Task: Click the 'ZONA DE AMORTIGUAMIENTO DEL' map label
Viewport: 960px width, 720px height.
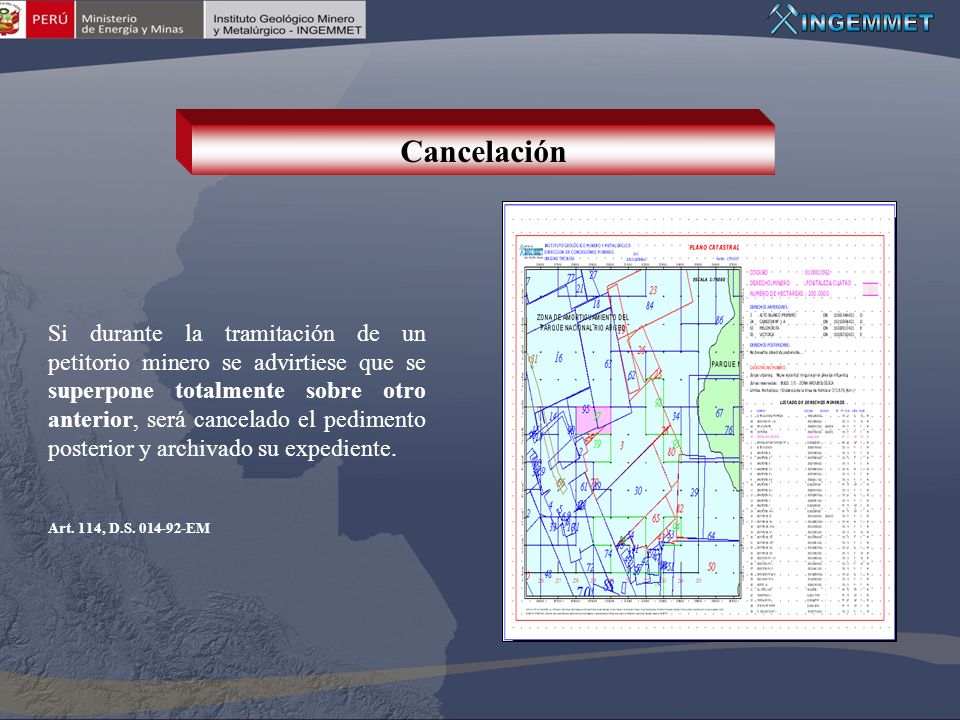Action: tap(582, 317)
